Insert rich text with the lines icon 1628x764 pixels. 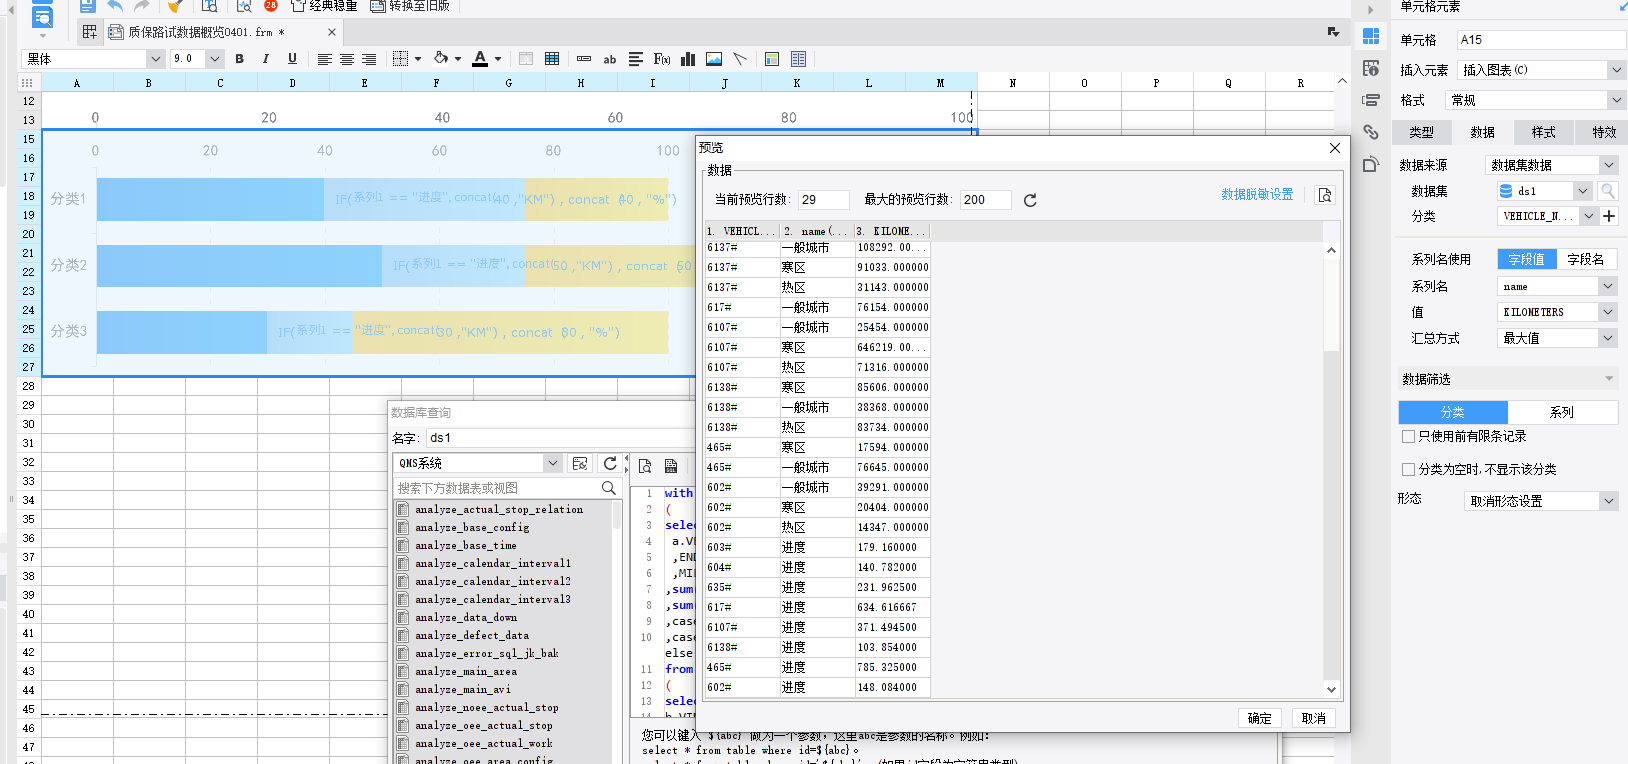(636, 59)
